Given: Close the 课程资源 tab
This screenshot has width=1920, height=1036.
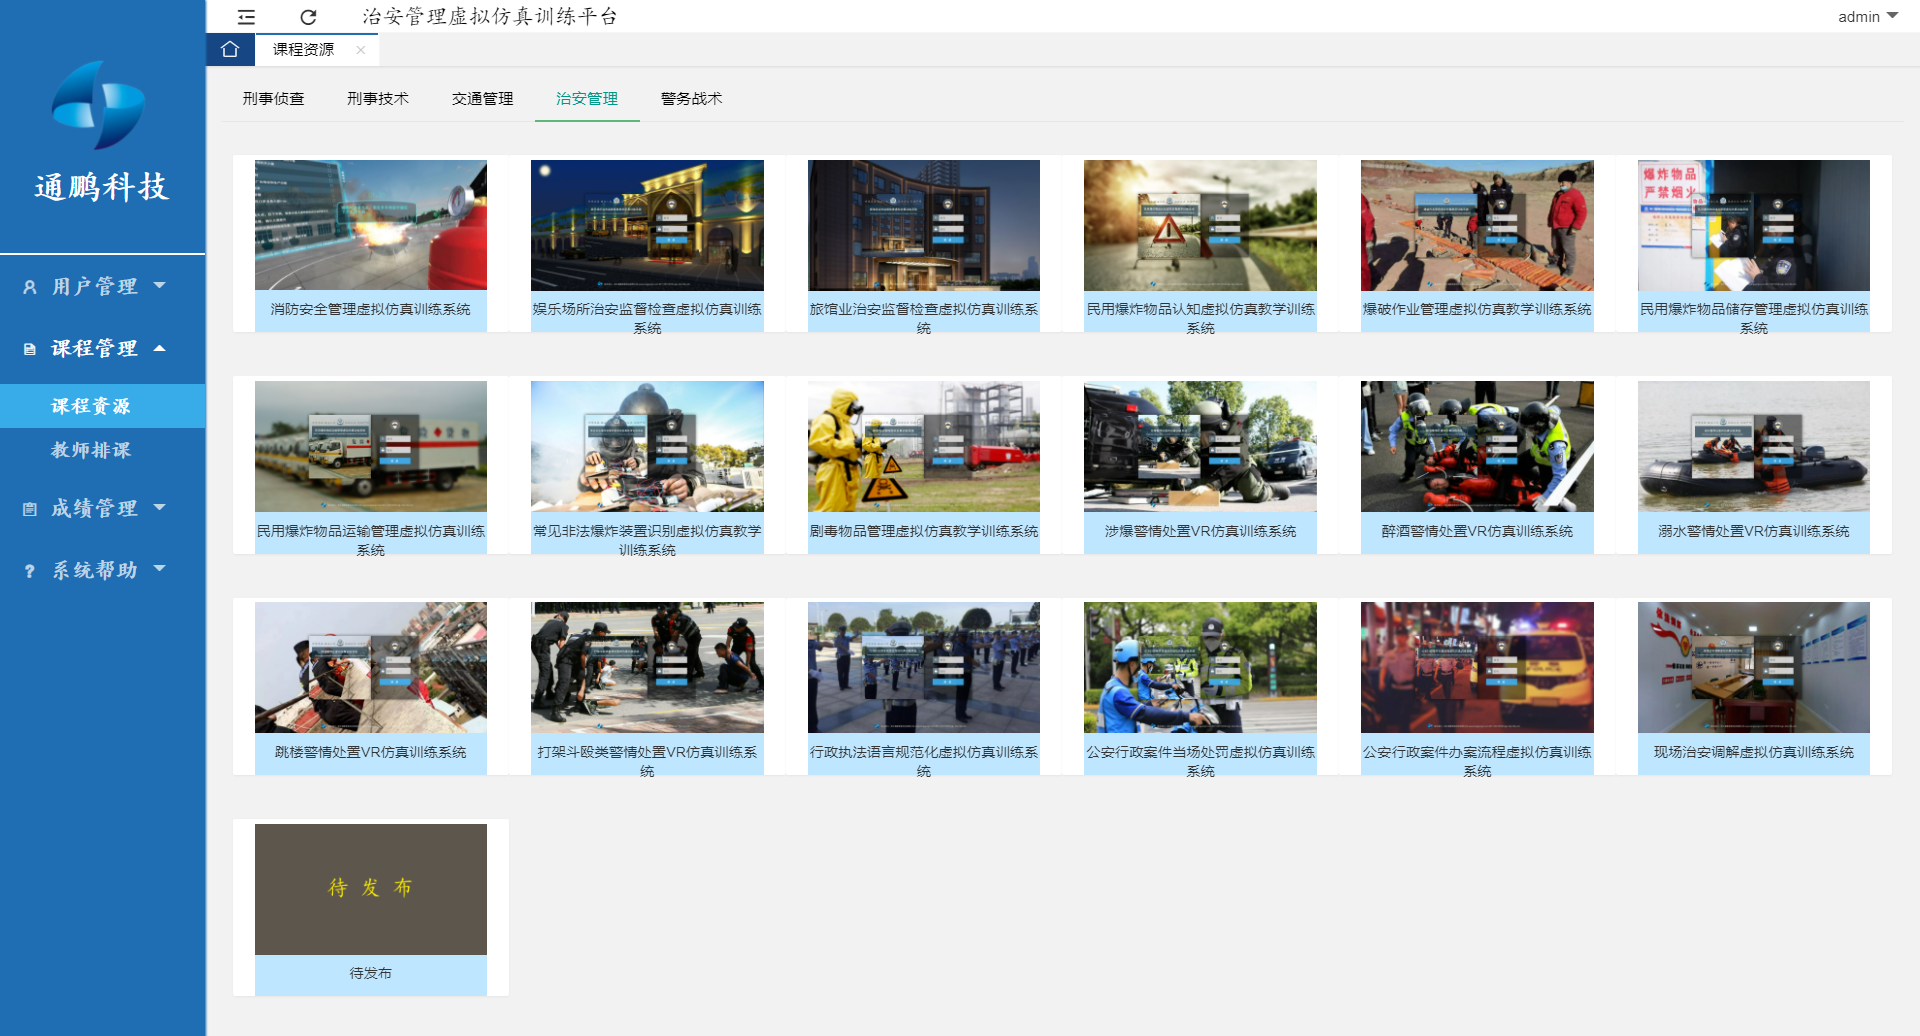Looking at the screenshot, I should coord(361,50).
